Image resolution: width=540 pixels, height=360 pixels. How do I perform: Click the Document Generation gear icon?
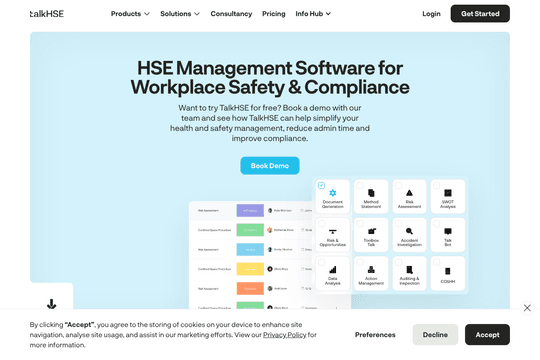333,193
